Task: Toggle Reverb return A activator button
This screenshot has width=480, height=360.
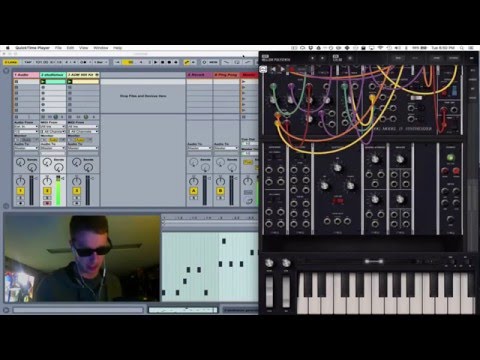Action: point(194,191)
